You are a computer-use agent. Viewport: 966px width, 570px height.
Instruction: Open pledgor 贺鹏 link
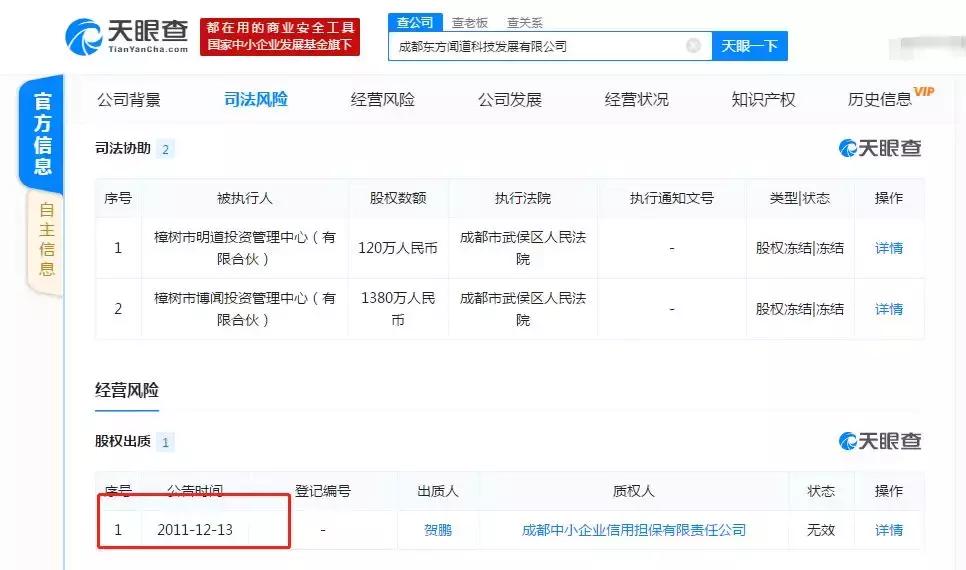[x=438, y=530]
